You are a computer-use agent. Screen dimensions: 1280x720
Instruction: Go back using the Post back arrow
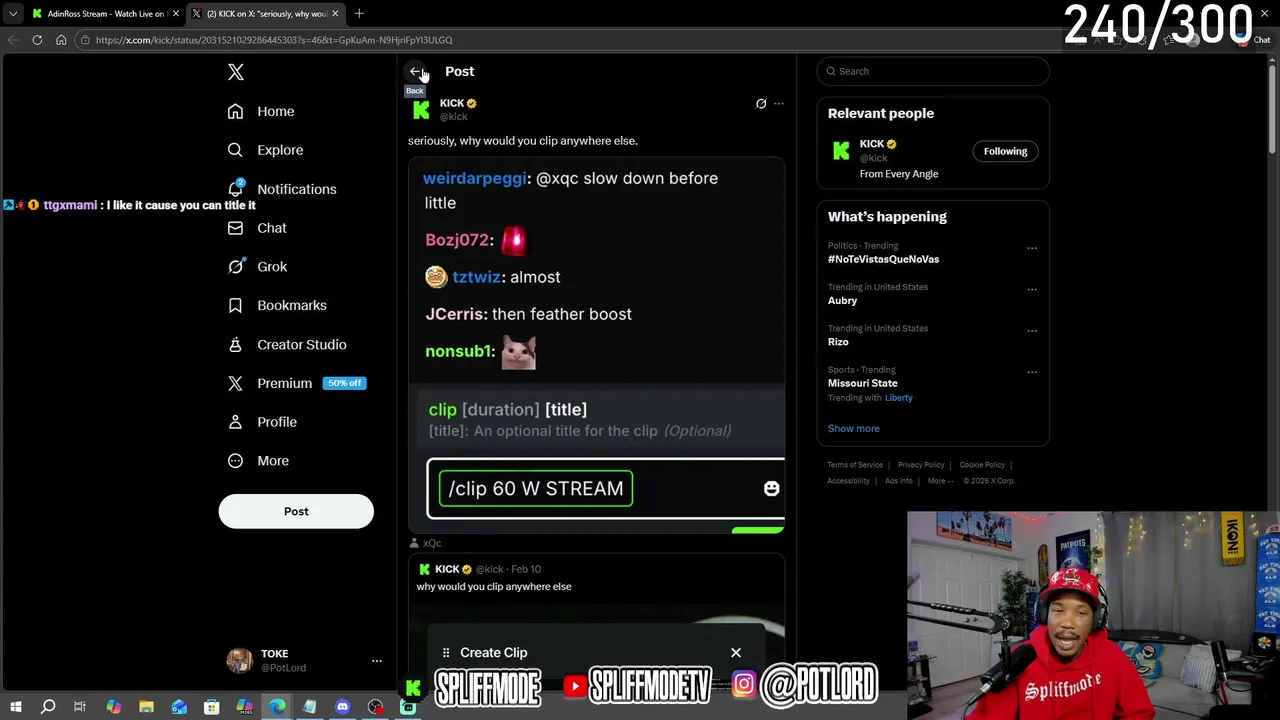point(416,71)
